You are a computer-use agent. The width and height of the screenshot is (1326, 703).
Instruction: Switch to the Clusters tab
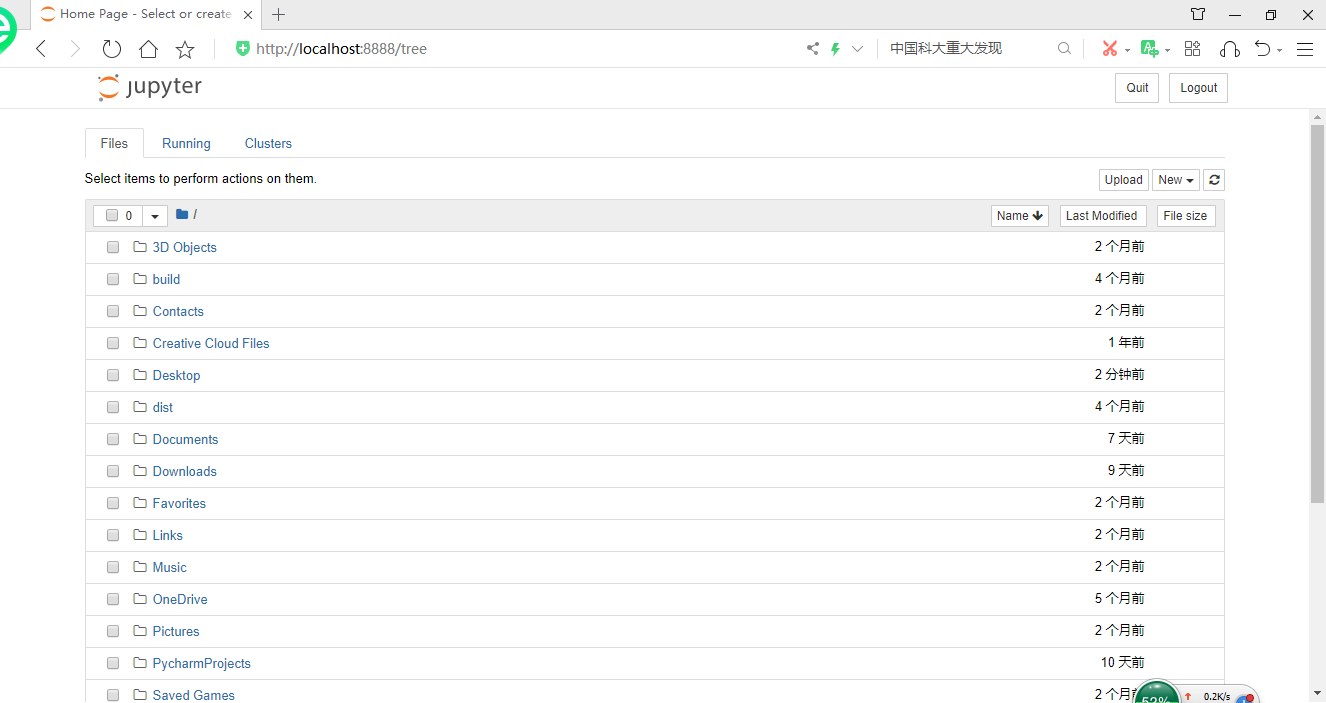pos(267,143)
